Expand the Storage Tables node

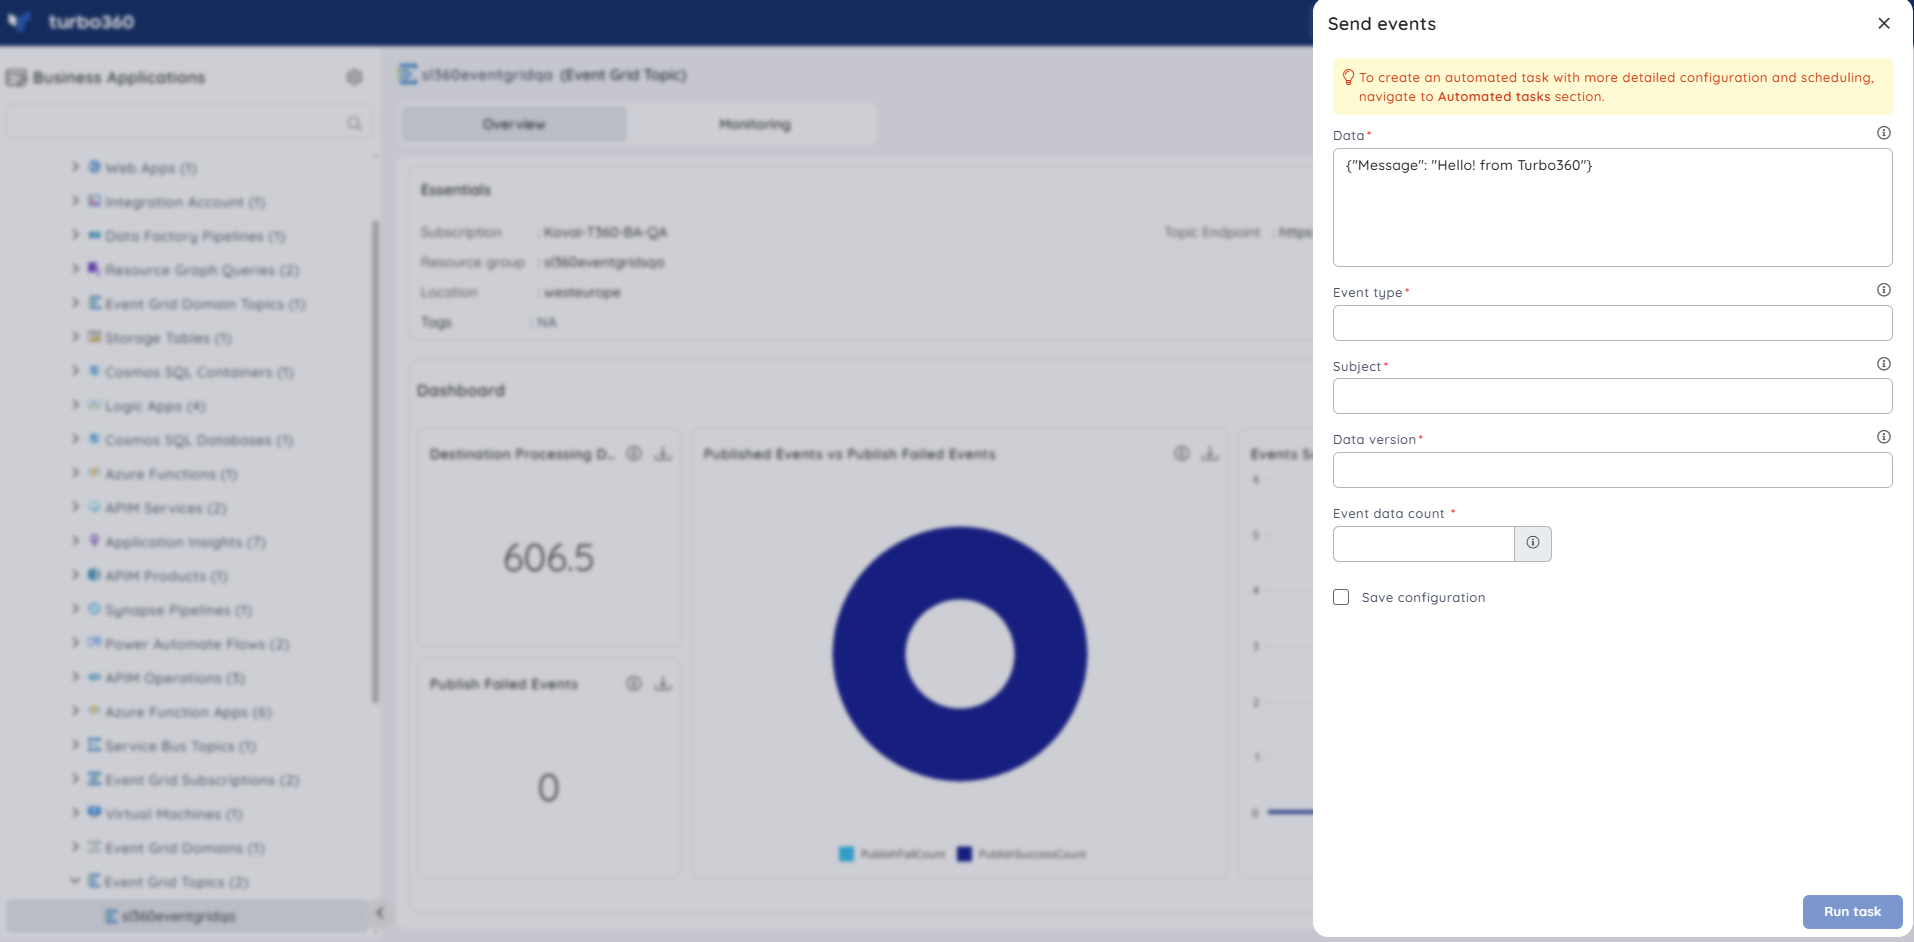[75, 337]
